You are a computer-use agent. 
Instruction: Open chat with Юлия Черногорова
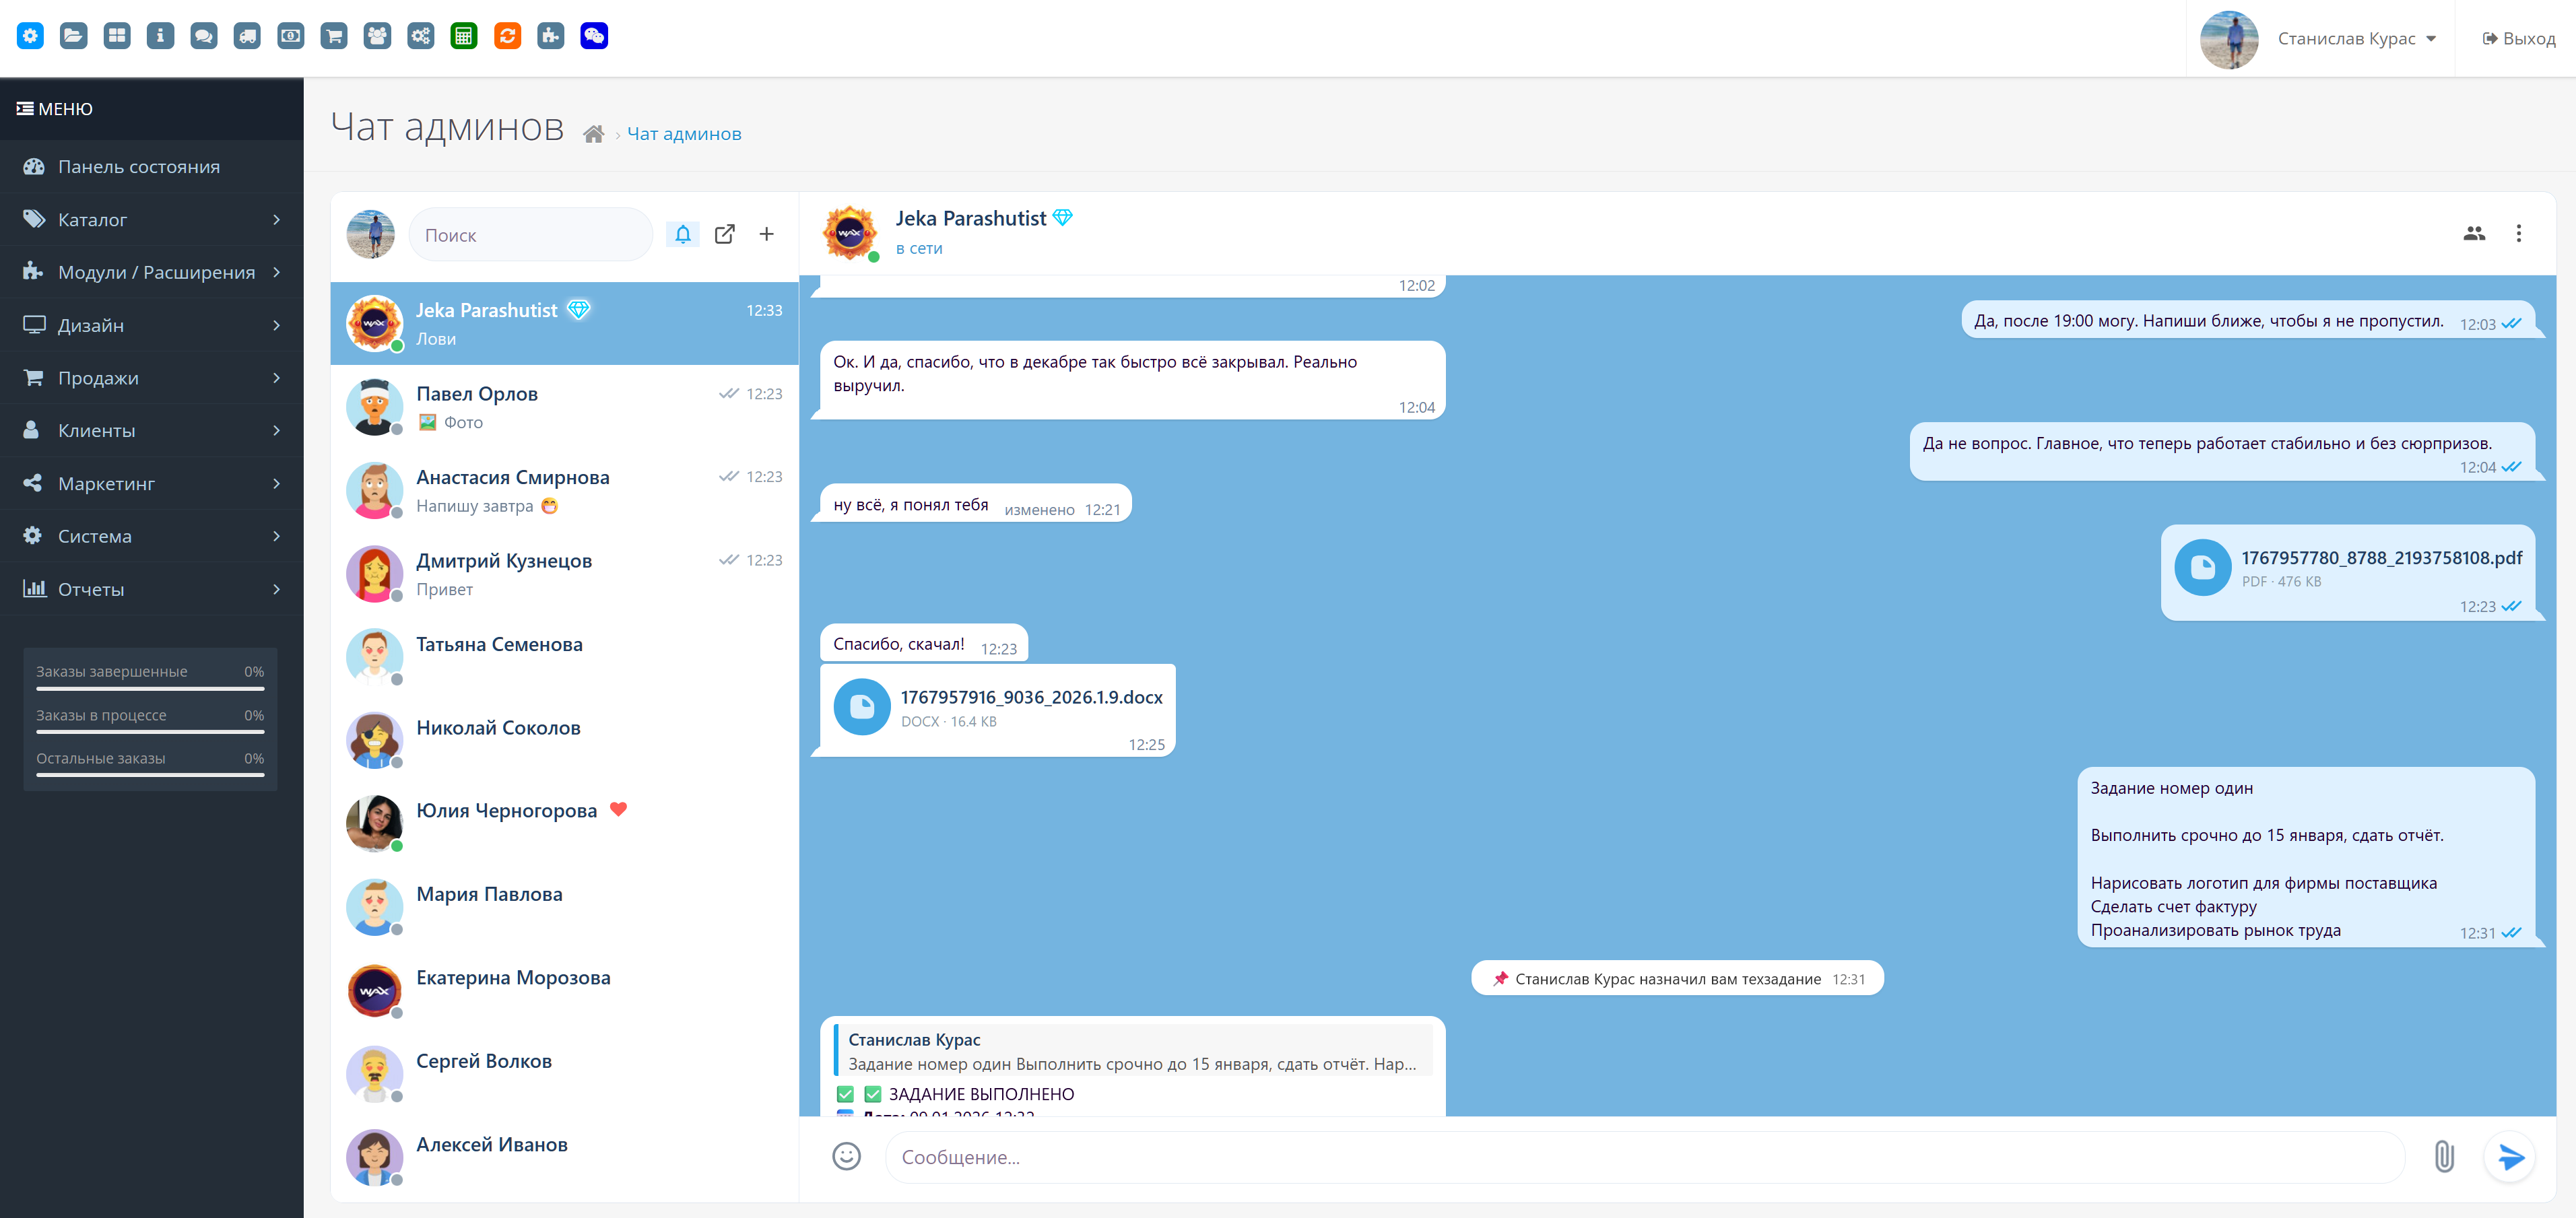(506, 811)
